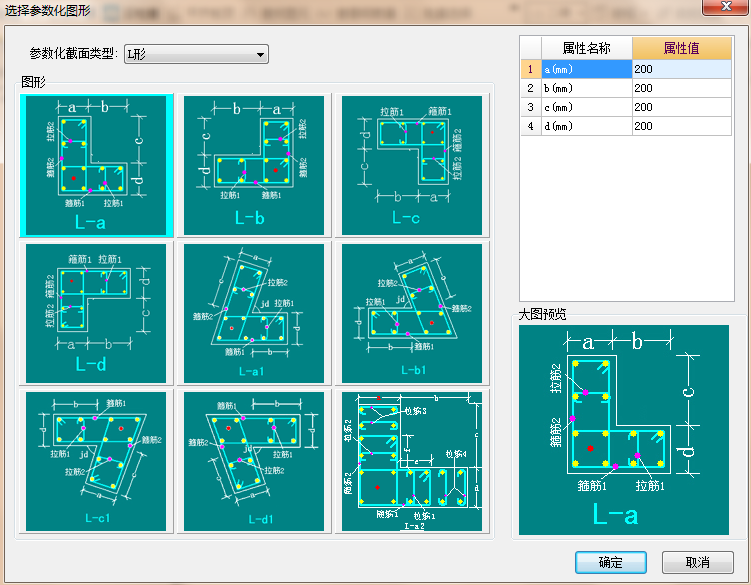Select the b(mm) property name cell
Viewport: 751px width, 585px height.
click(x=587, y=88)
